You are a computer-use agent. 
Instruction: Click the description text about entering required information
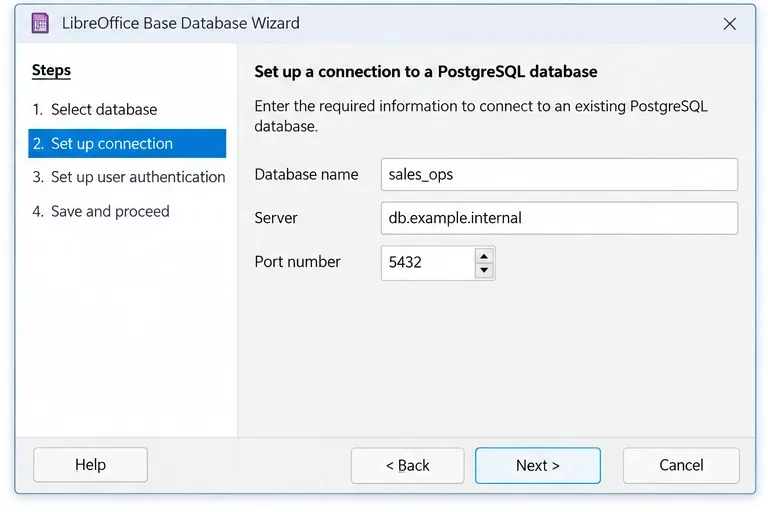coord(481,116)
